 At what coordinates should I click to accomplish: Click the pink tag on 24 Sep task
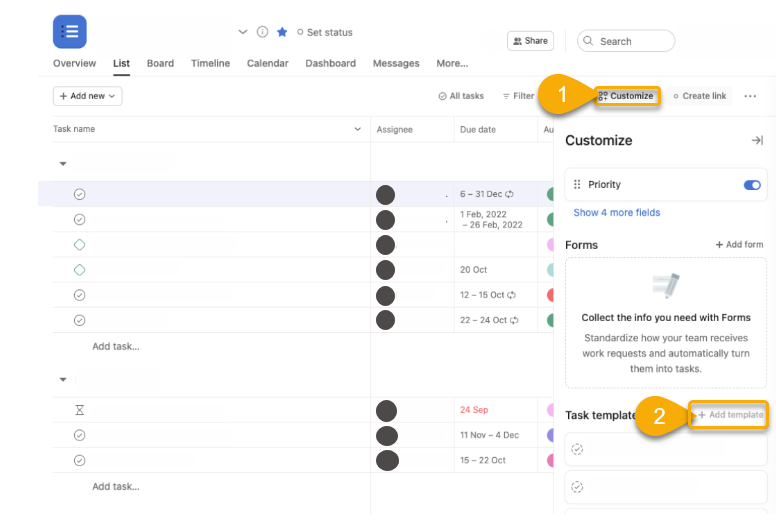click(549, 410)
